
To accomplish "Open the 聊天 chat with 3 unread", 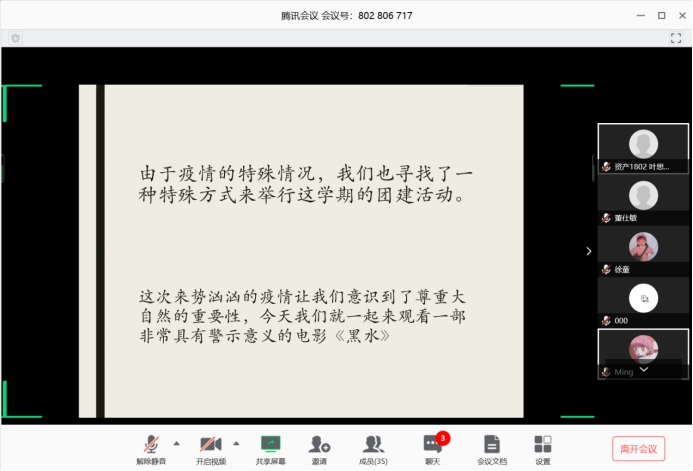I will pyautogui.click(x=433, y=450).
